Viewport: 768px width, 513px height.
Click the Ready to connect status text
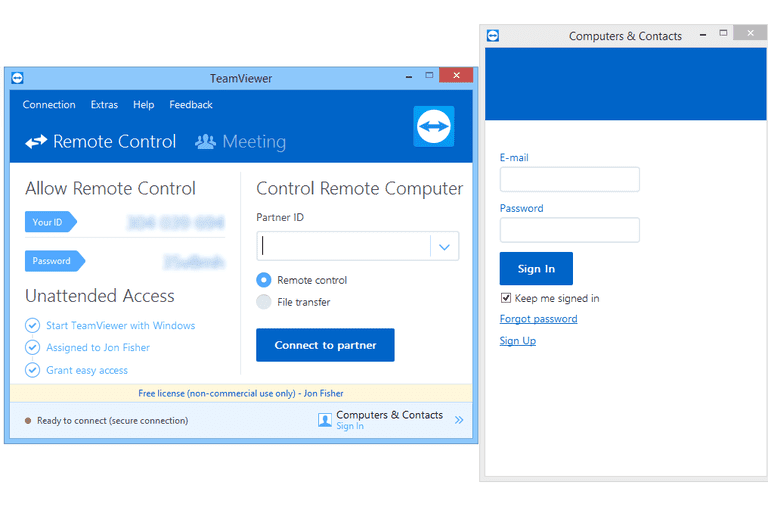tap(113, 420)
